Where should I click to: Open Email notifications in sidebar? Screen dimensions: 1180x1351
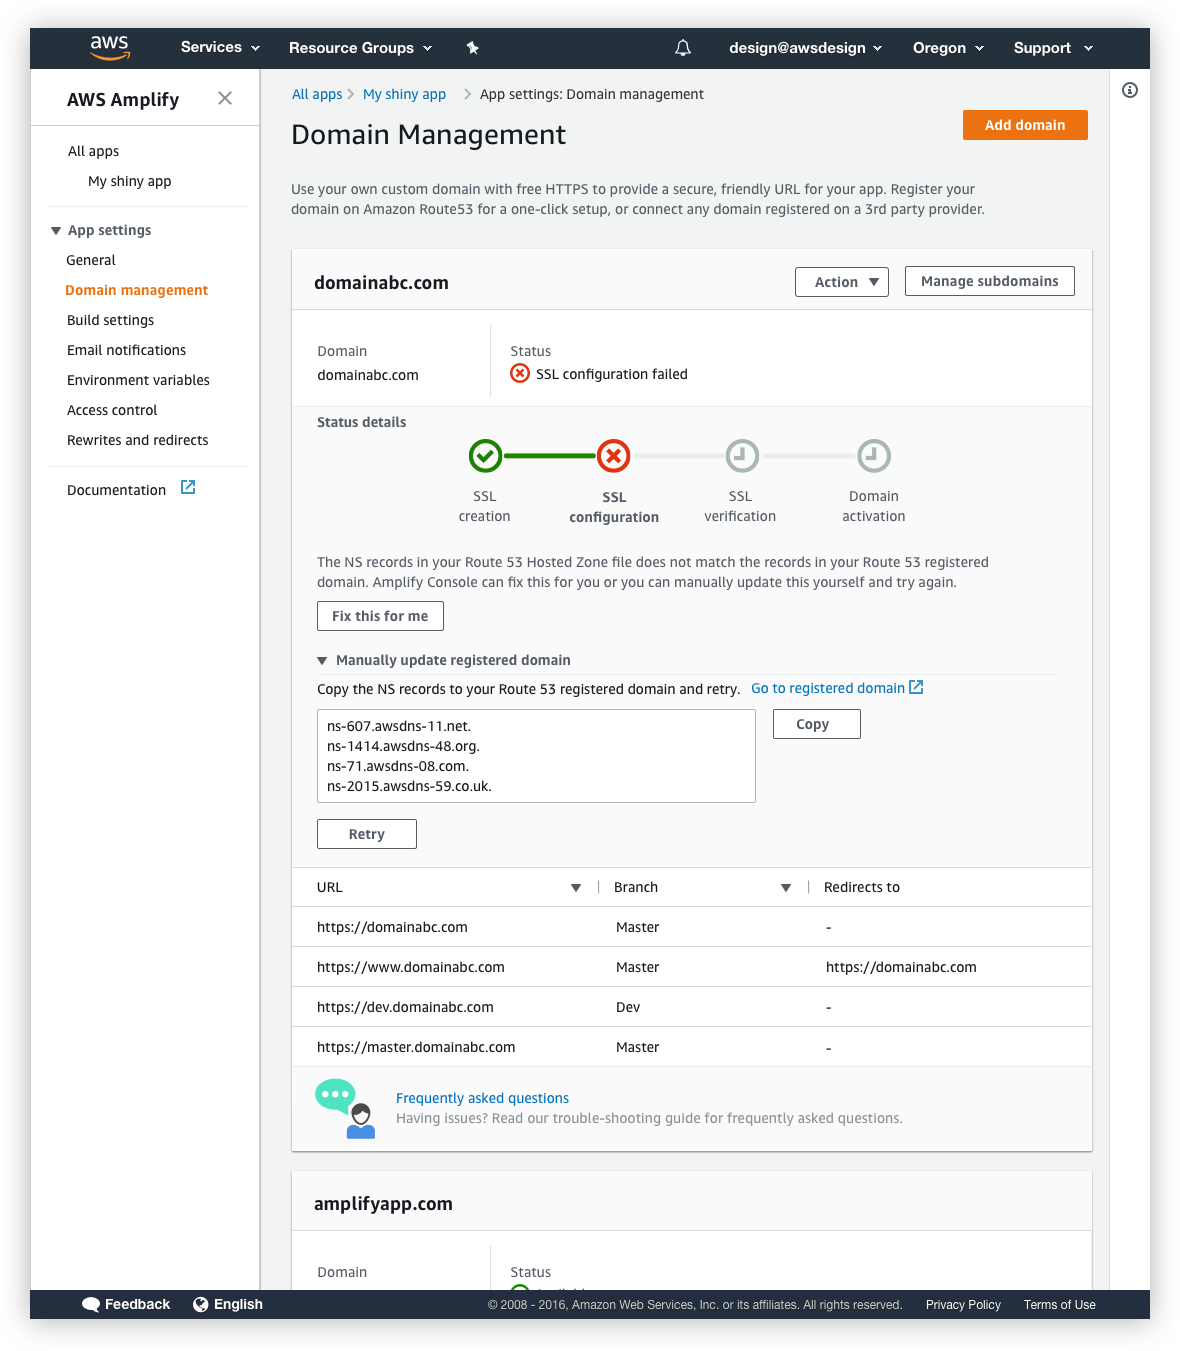click(126, 350)
